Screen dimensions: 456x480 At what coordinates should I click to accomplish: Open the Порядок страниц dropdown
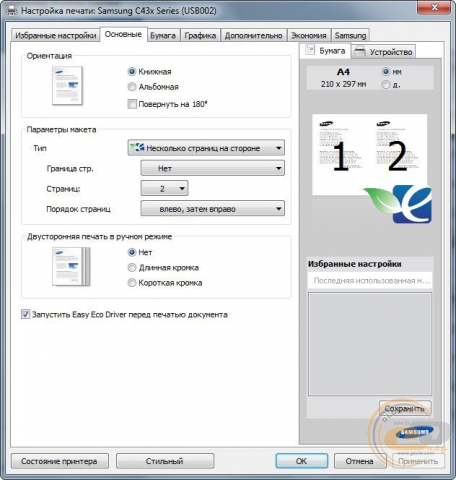pos(213,209)
